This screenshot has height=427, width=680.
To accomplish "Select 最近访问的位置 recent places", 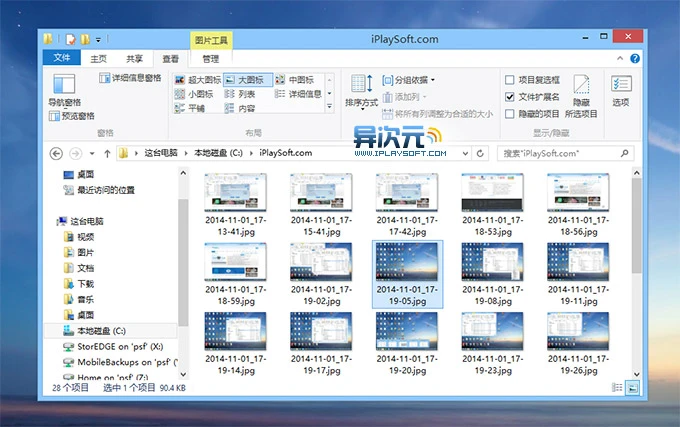I will [99, 190].
